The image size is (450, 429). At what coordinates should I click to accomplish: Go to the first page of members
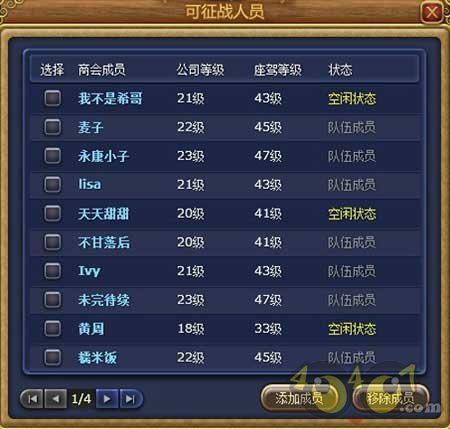[x=33, y=399]
